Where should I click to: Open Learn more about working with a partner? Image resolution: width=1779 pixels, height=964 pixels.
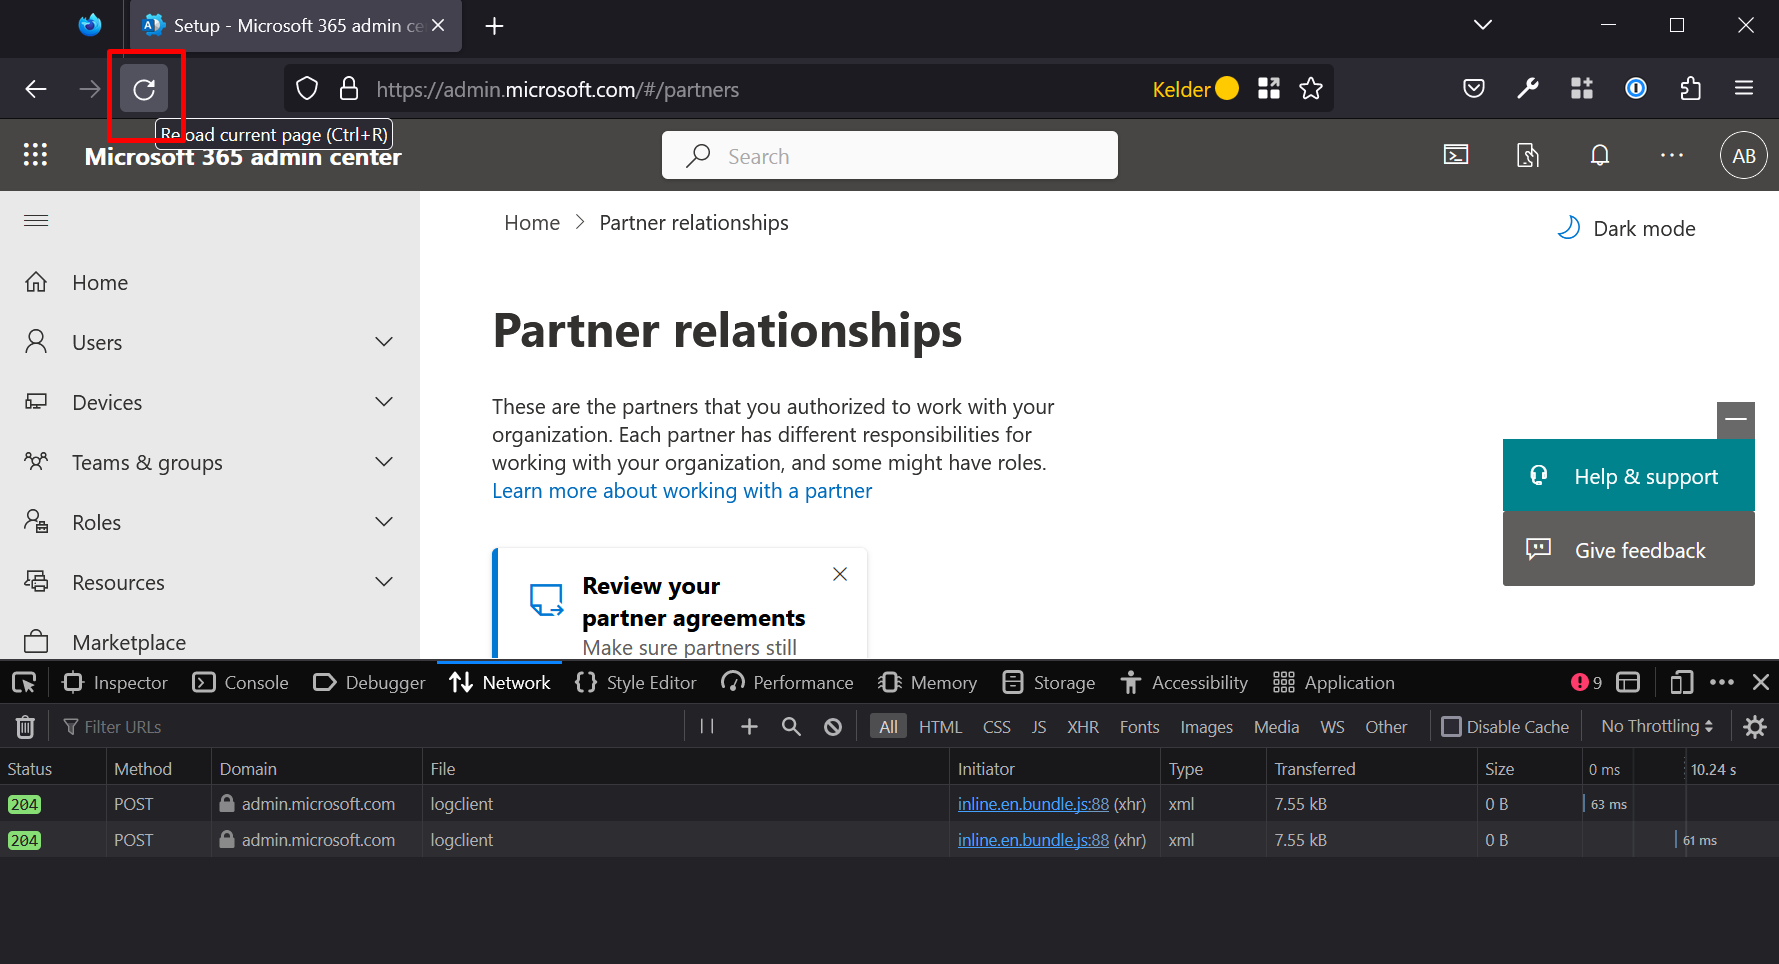tap(682, 491)
